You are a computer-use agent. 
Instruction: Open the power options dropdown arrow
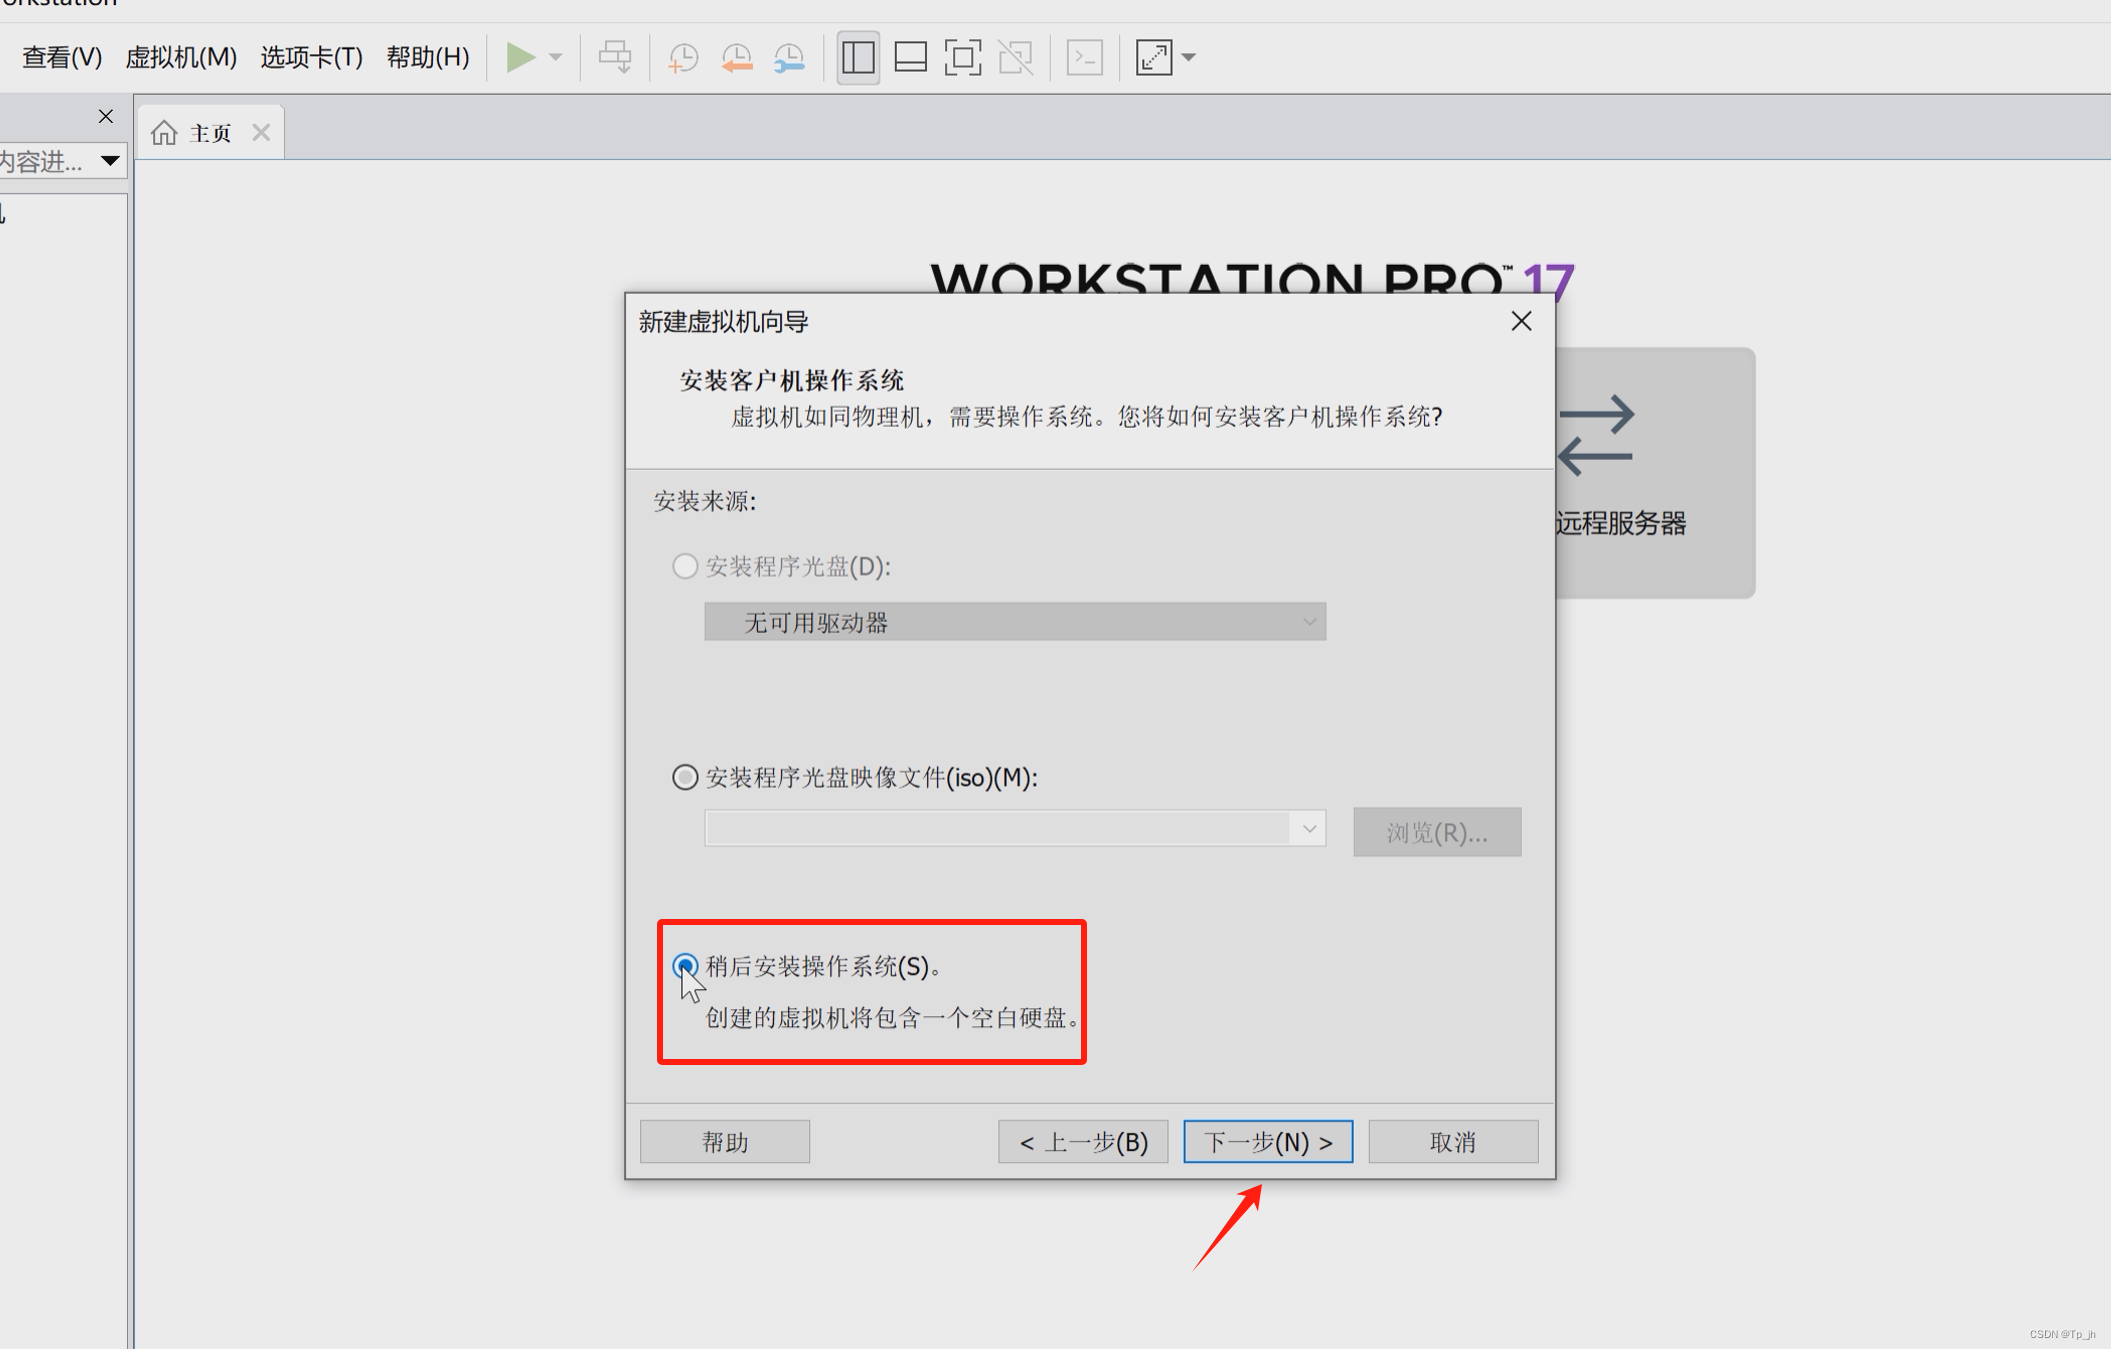tap(556, 57)
